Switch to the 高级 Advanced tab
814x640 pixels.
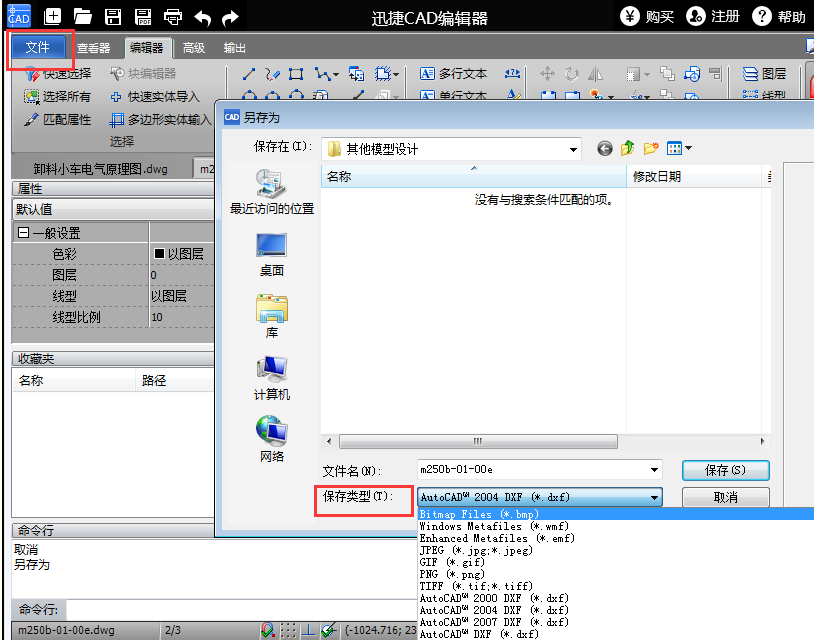(x=194, y=48)
